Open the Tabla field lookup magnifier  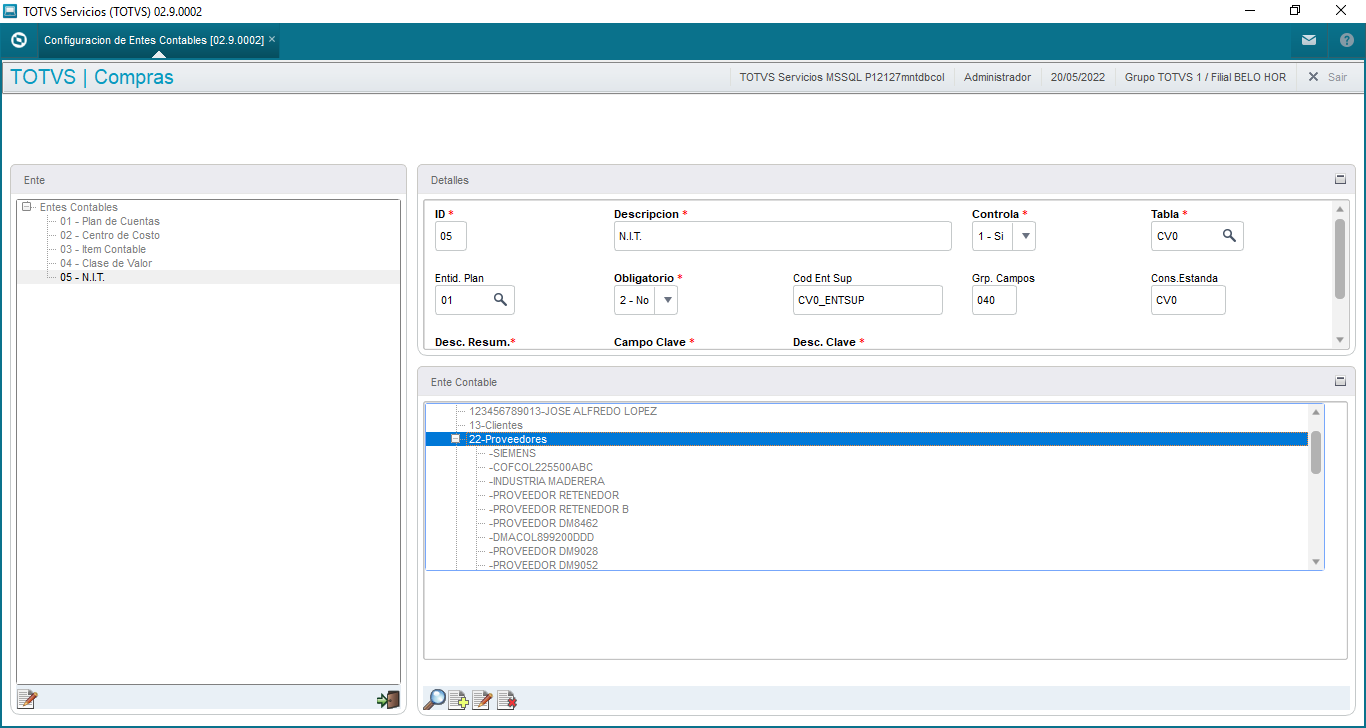tap(1229, 236)
